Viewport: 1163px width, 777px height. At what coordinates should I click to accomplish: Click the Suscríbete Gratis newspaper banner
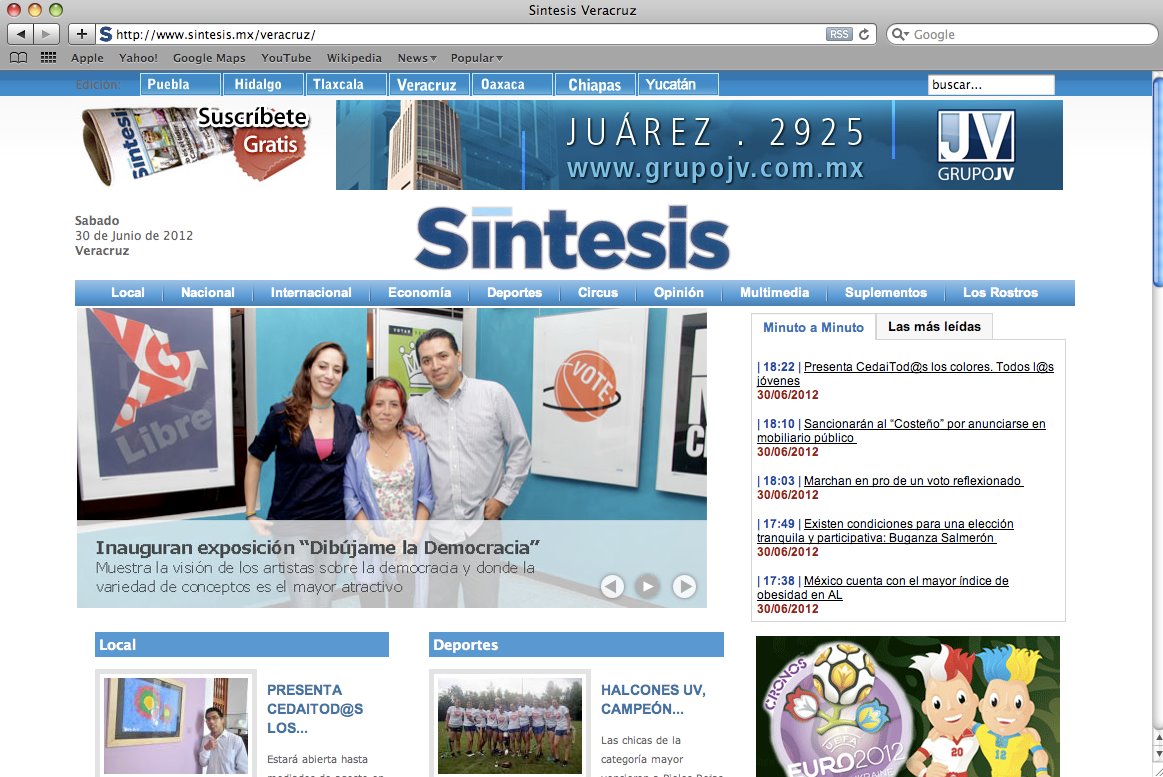tap(196, 145)
